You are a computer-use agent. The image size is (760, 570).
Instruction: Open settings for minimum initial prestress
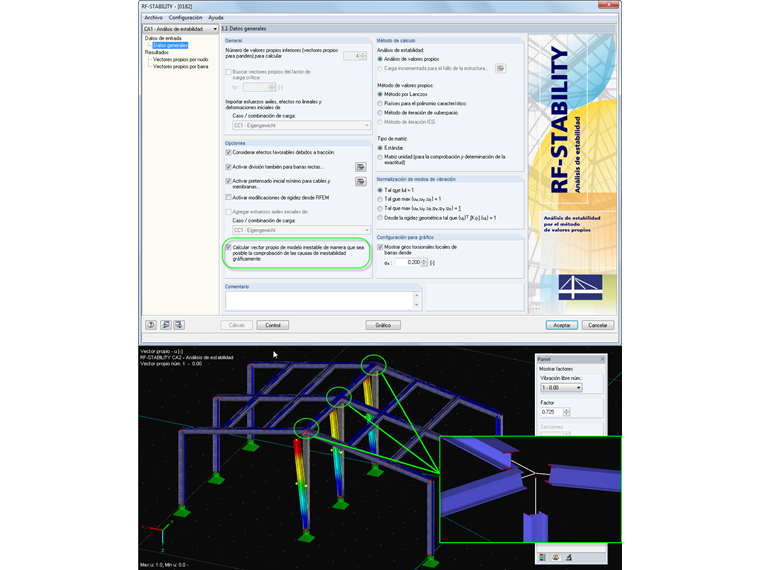pyautogui.click(x=361, y=182)
